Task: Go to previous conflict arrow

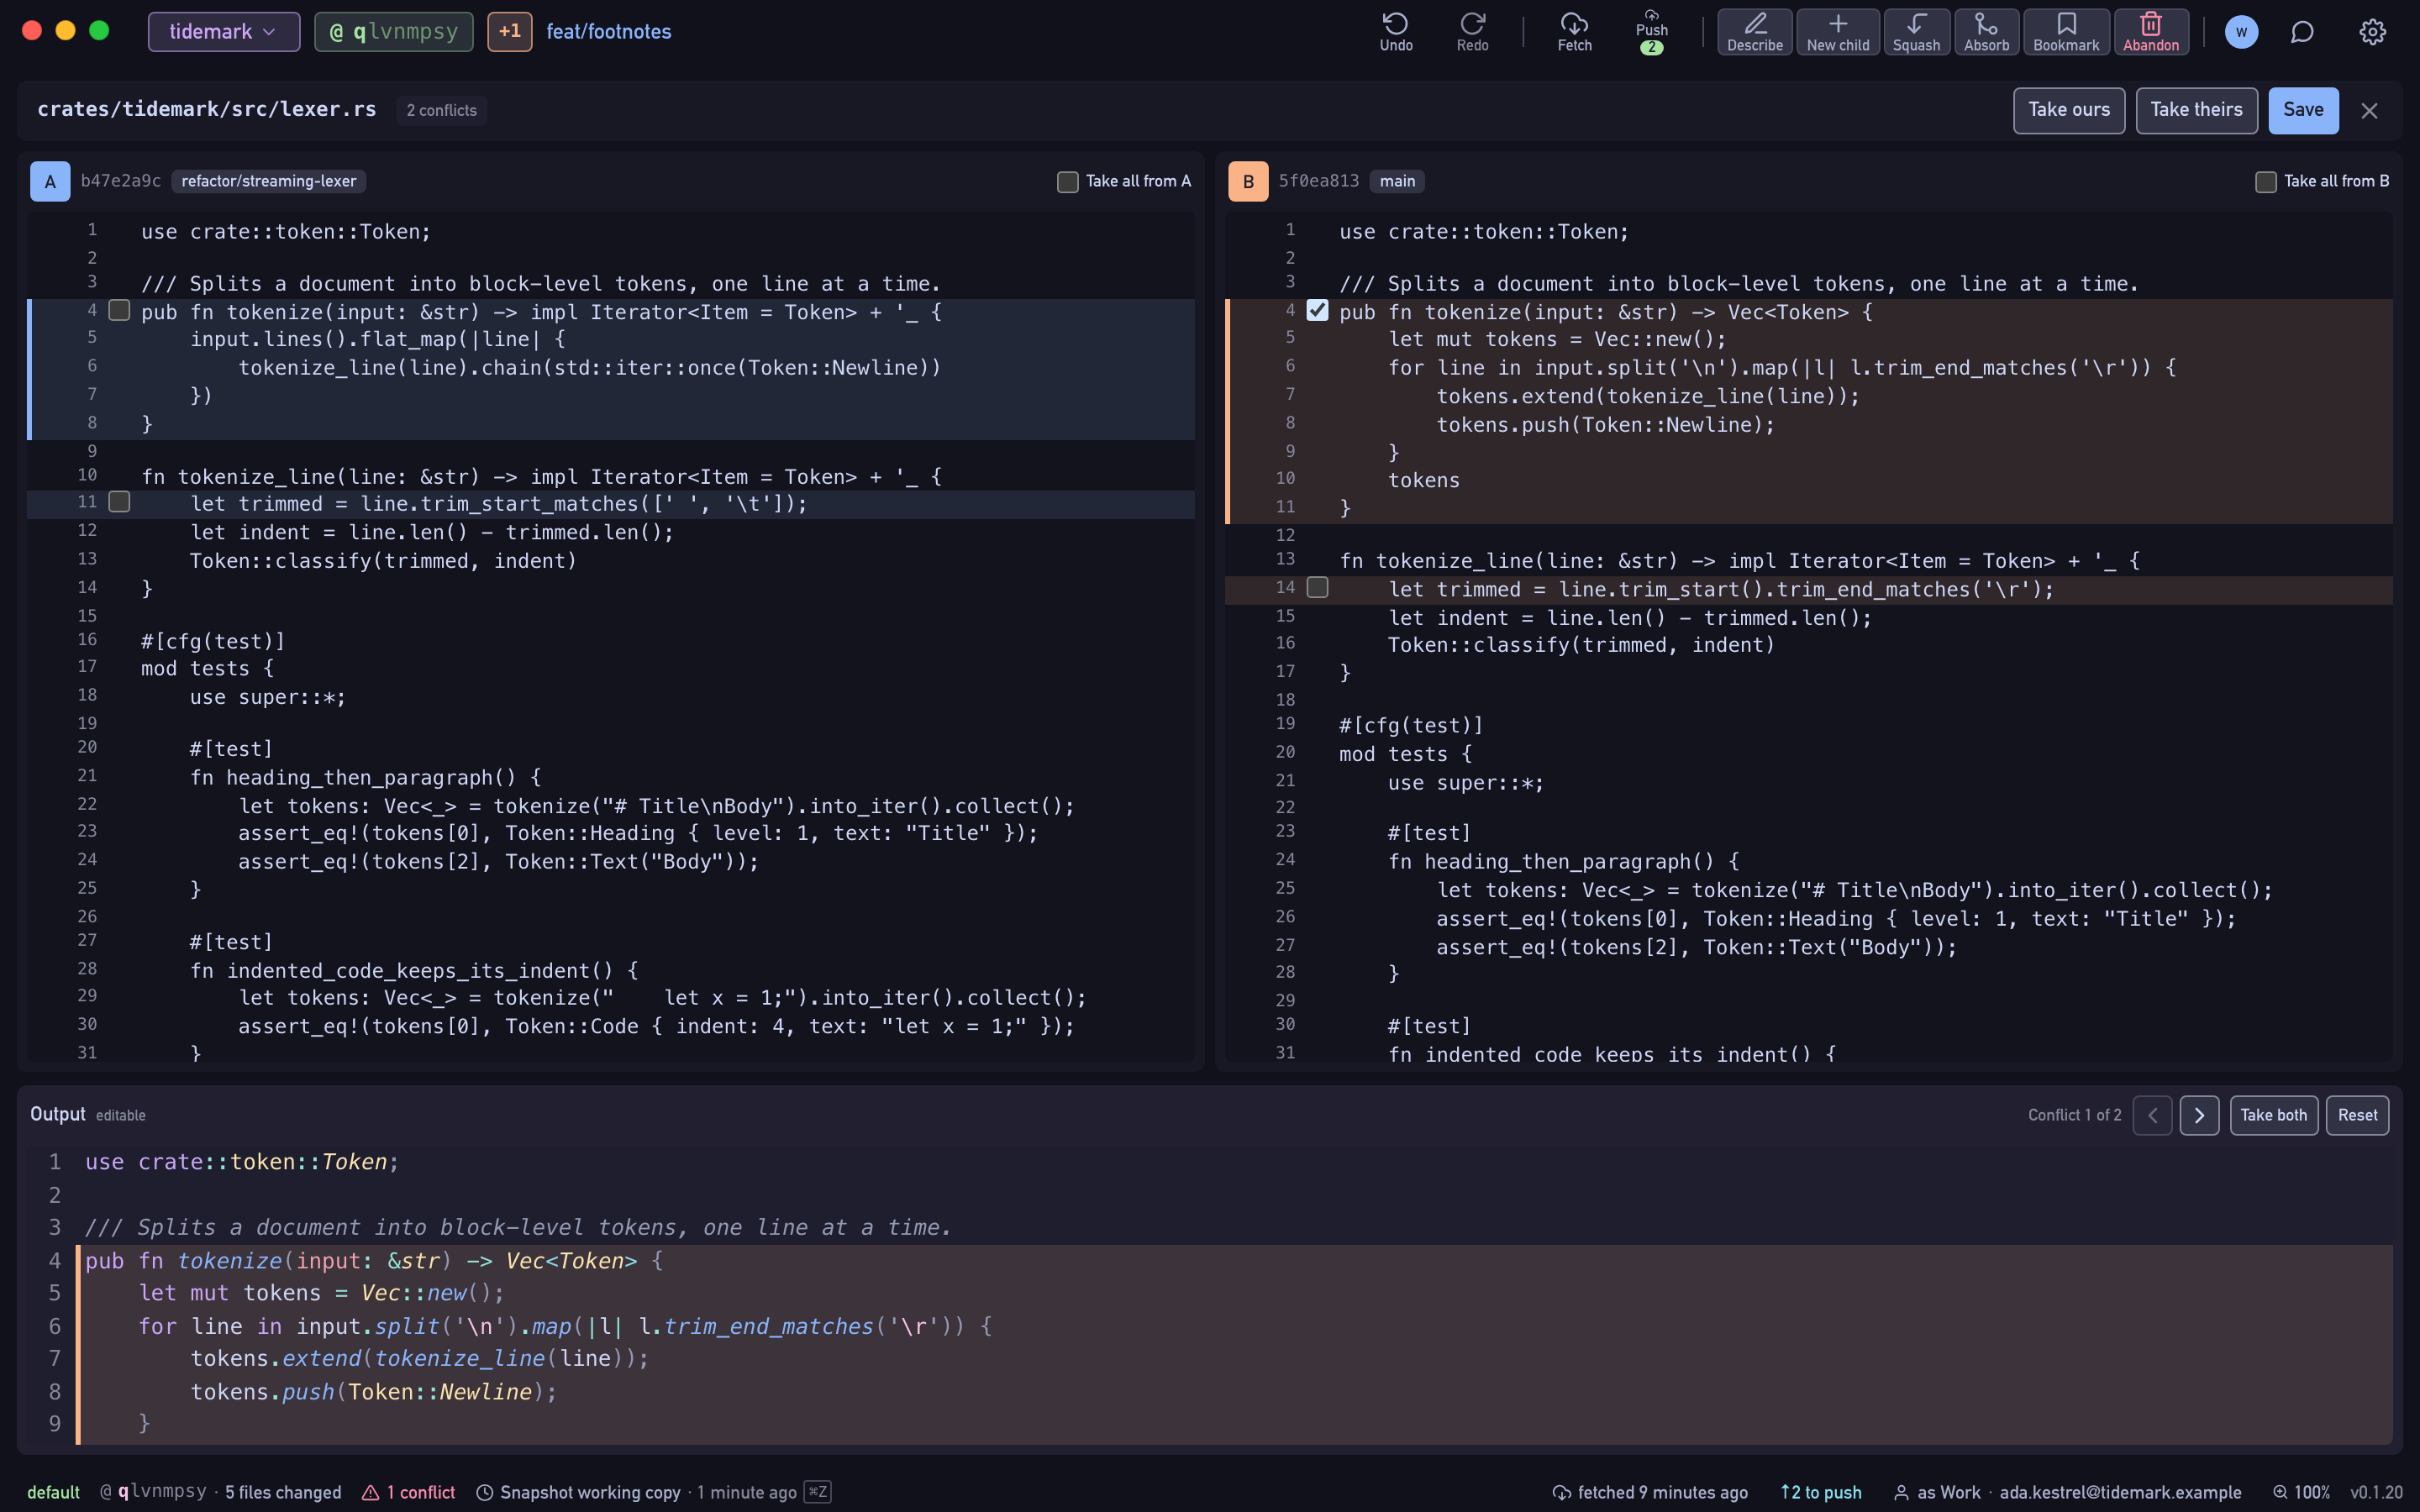Action: (x=2152, y=1115)
